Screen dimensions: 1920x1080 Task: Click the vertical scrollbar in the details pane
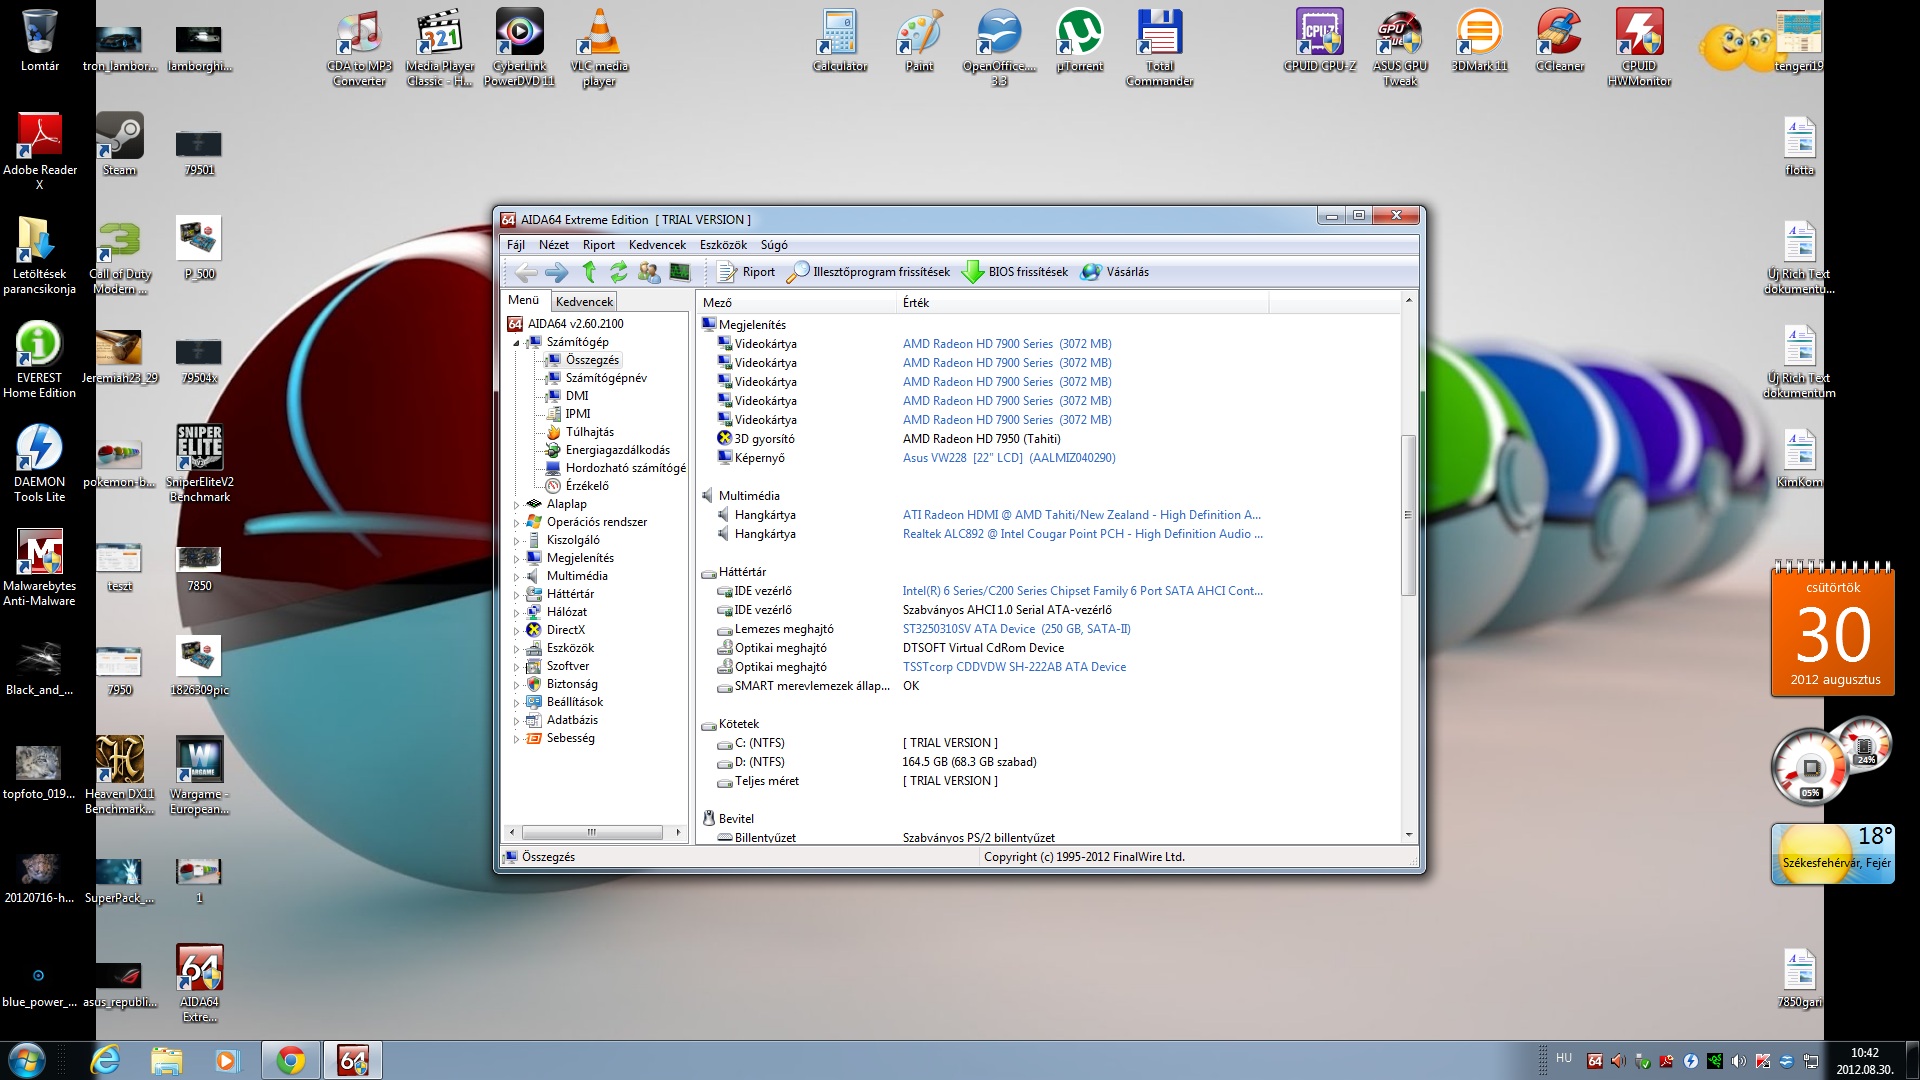click(1408, 515)
